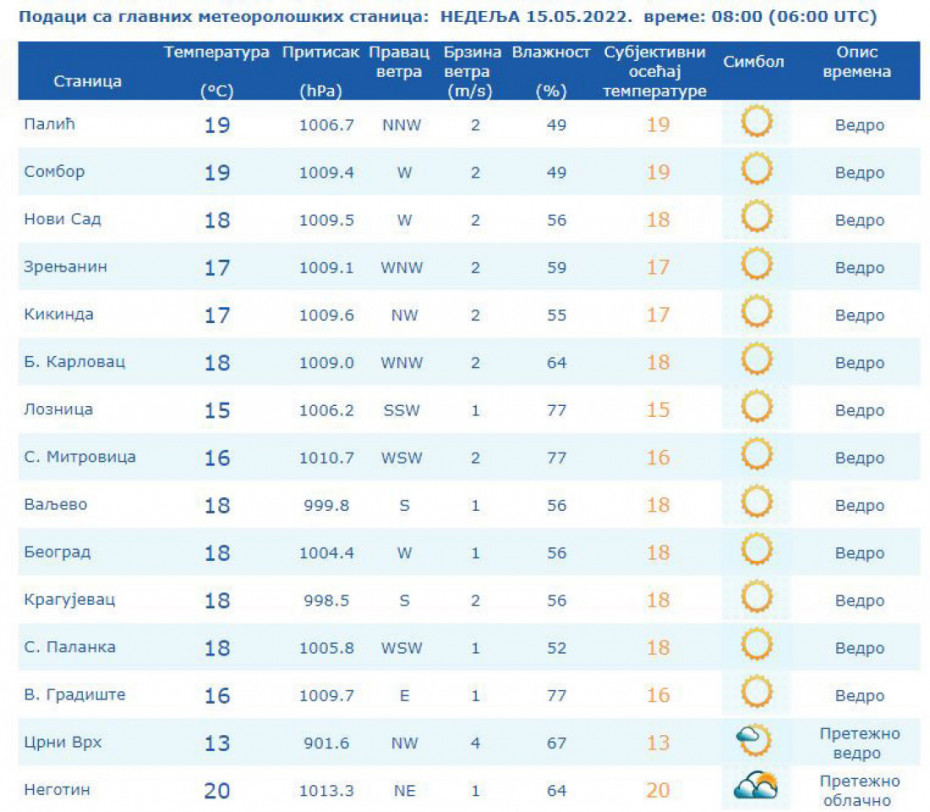930x812 pixels.
Task: Select the sun icon for Нови Сад
Action: pos(757,216)
